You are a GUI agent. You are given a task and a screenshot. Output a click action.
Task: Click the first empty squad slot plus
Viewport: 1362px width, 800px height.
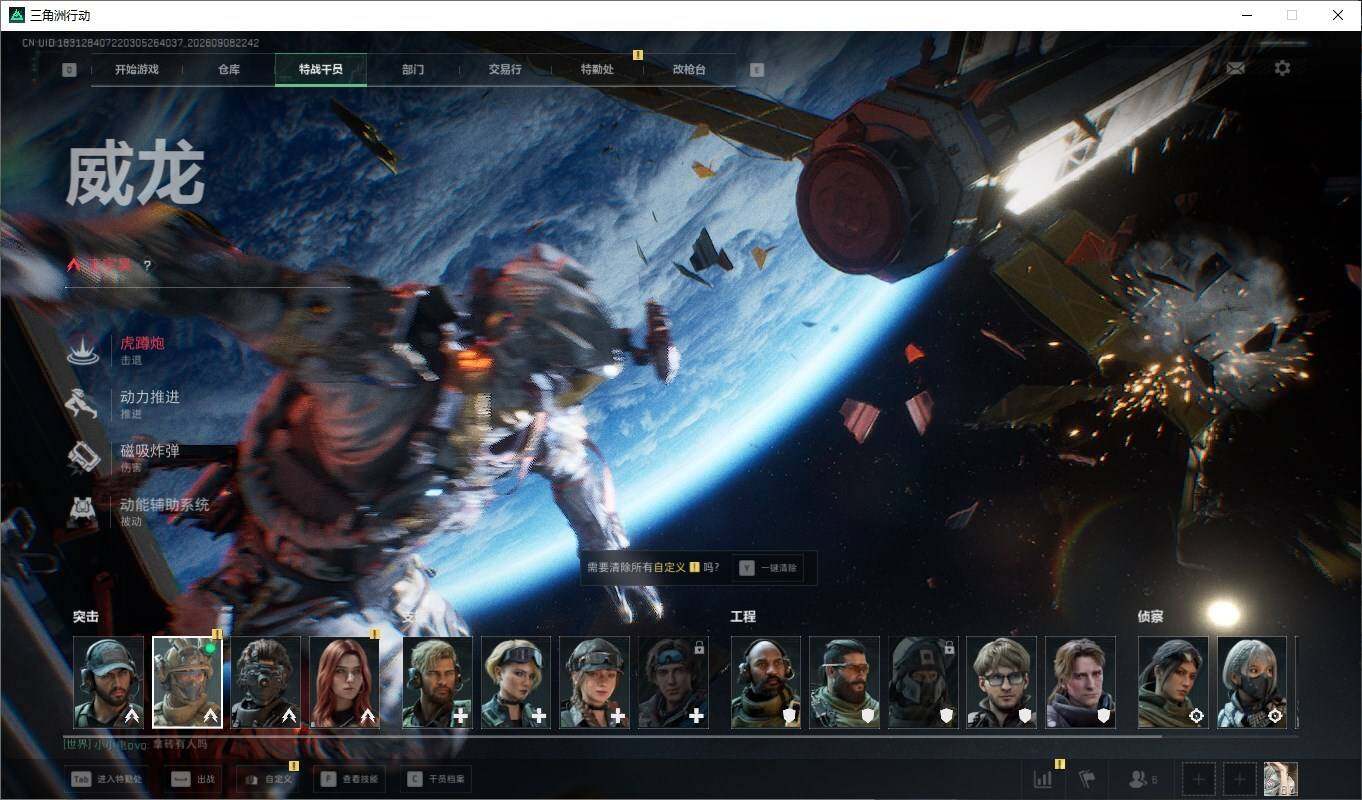(x=1200, y=779)
